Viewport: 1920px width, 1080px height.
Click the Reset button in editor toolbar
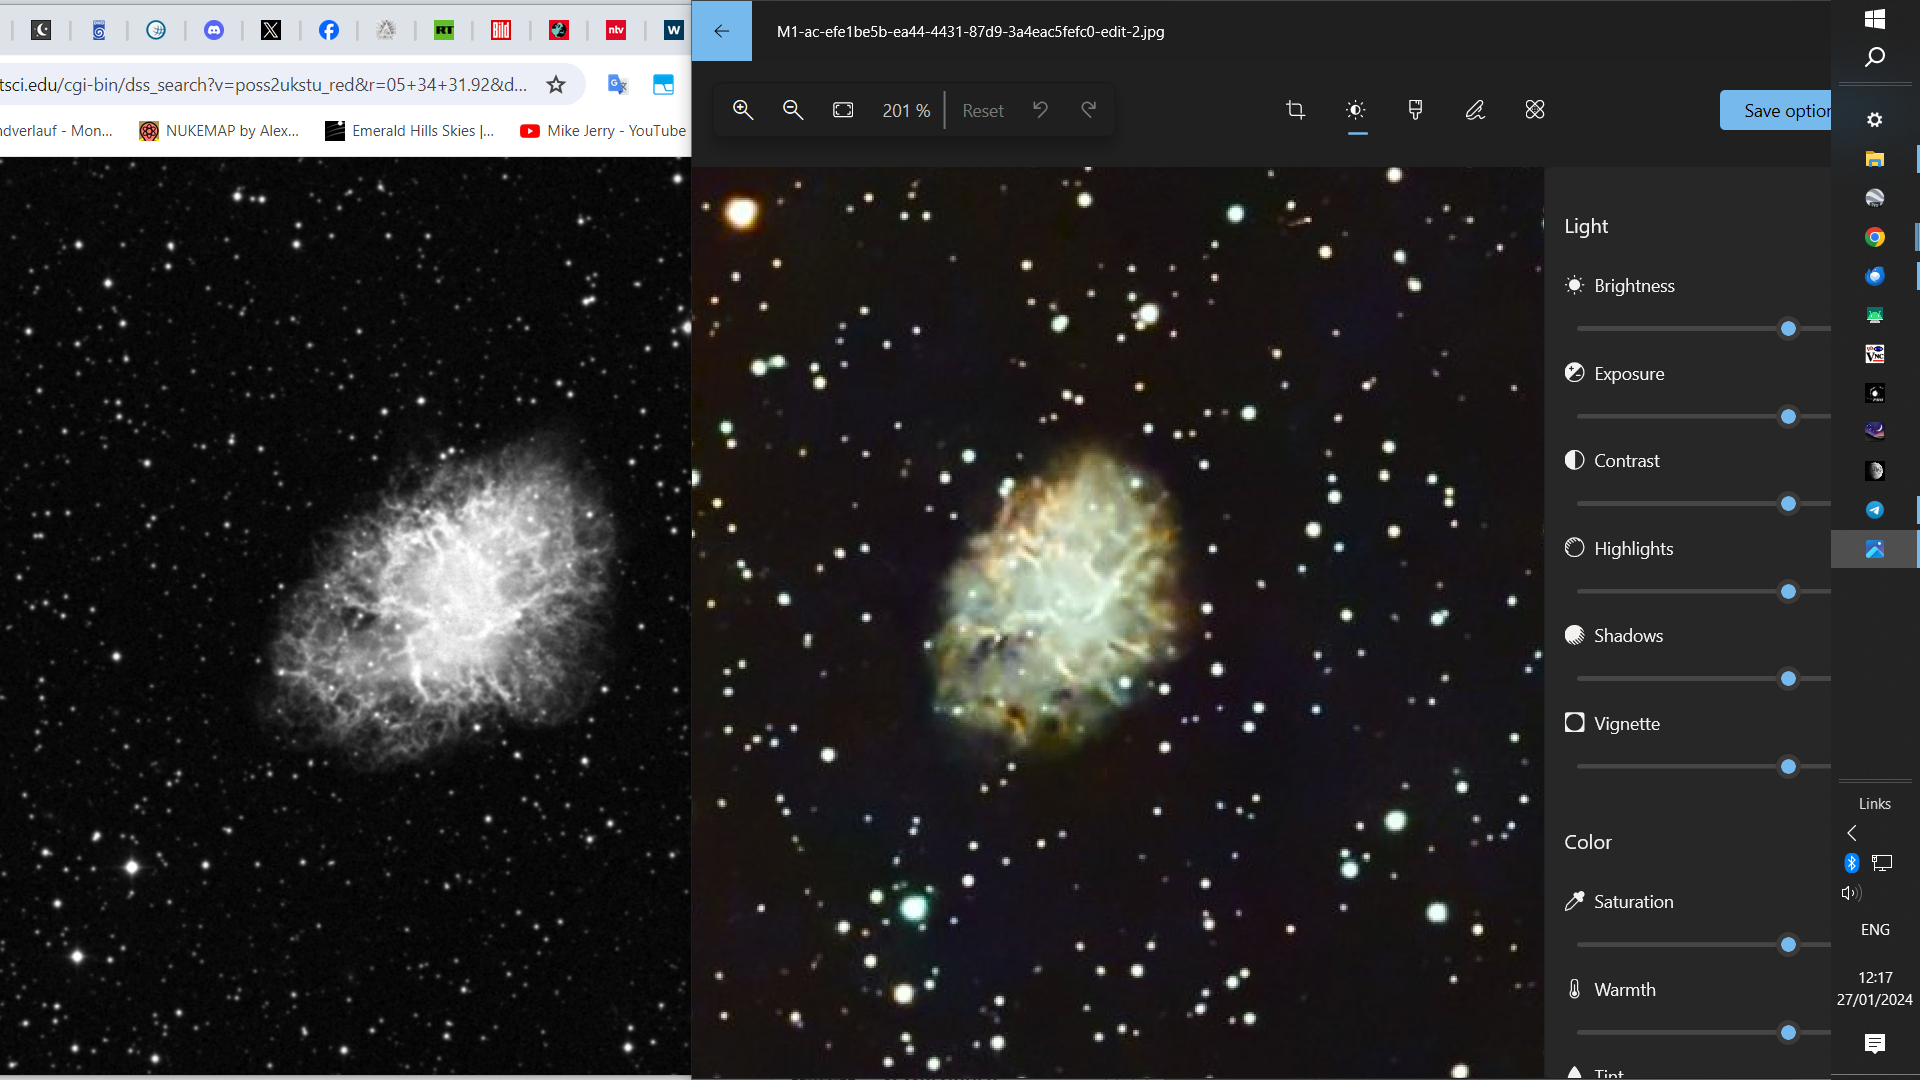tap(983, 111)
